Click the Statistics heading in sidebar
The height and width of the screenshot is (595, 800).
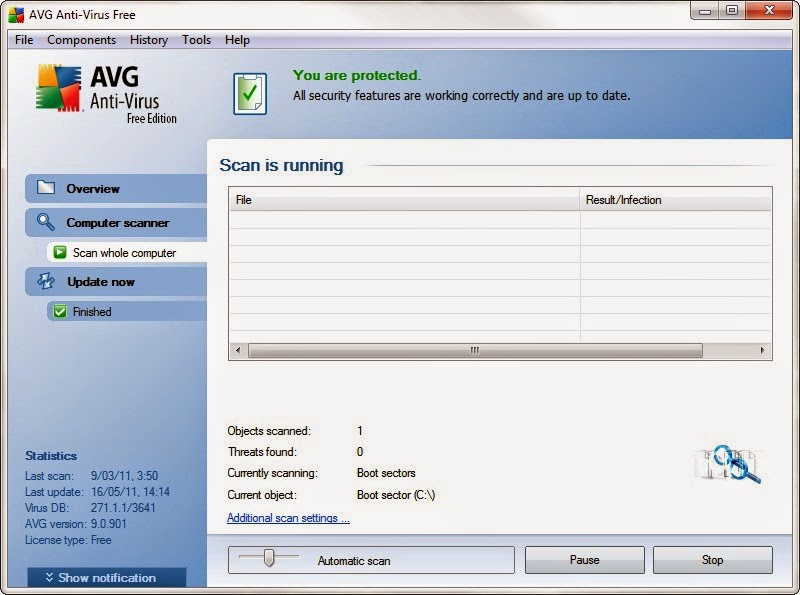tap(51, 456)
